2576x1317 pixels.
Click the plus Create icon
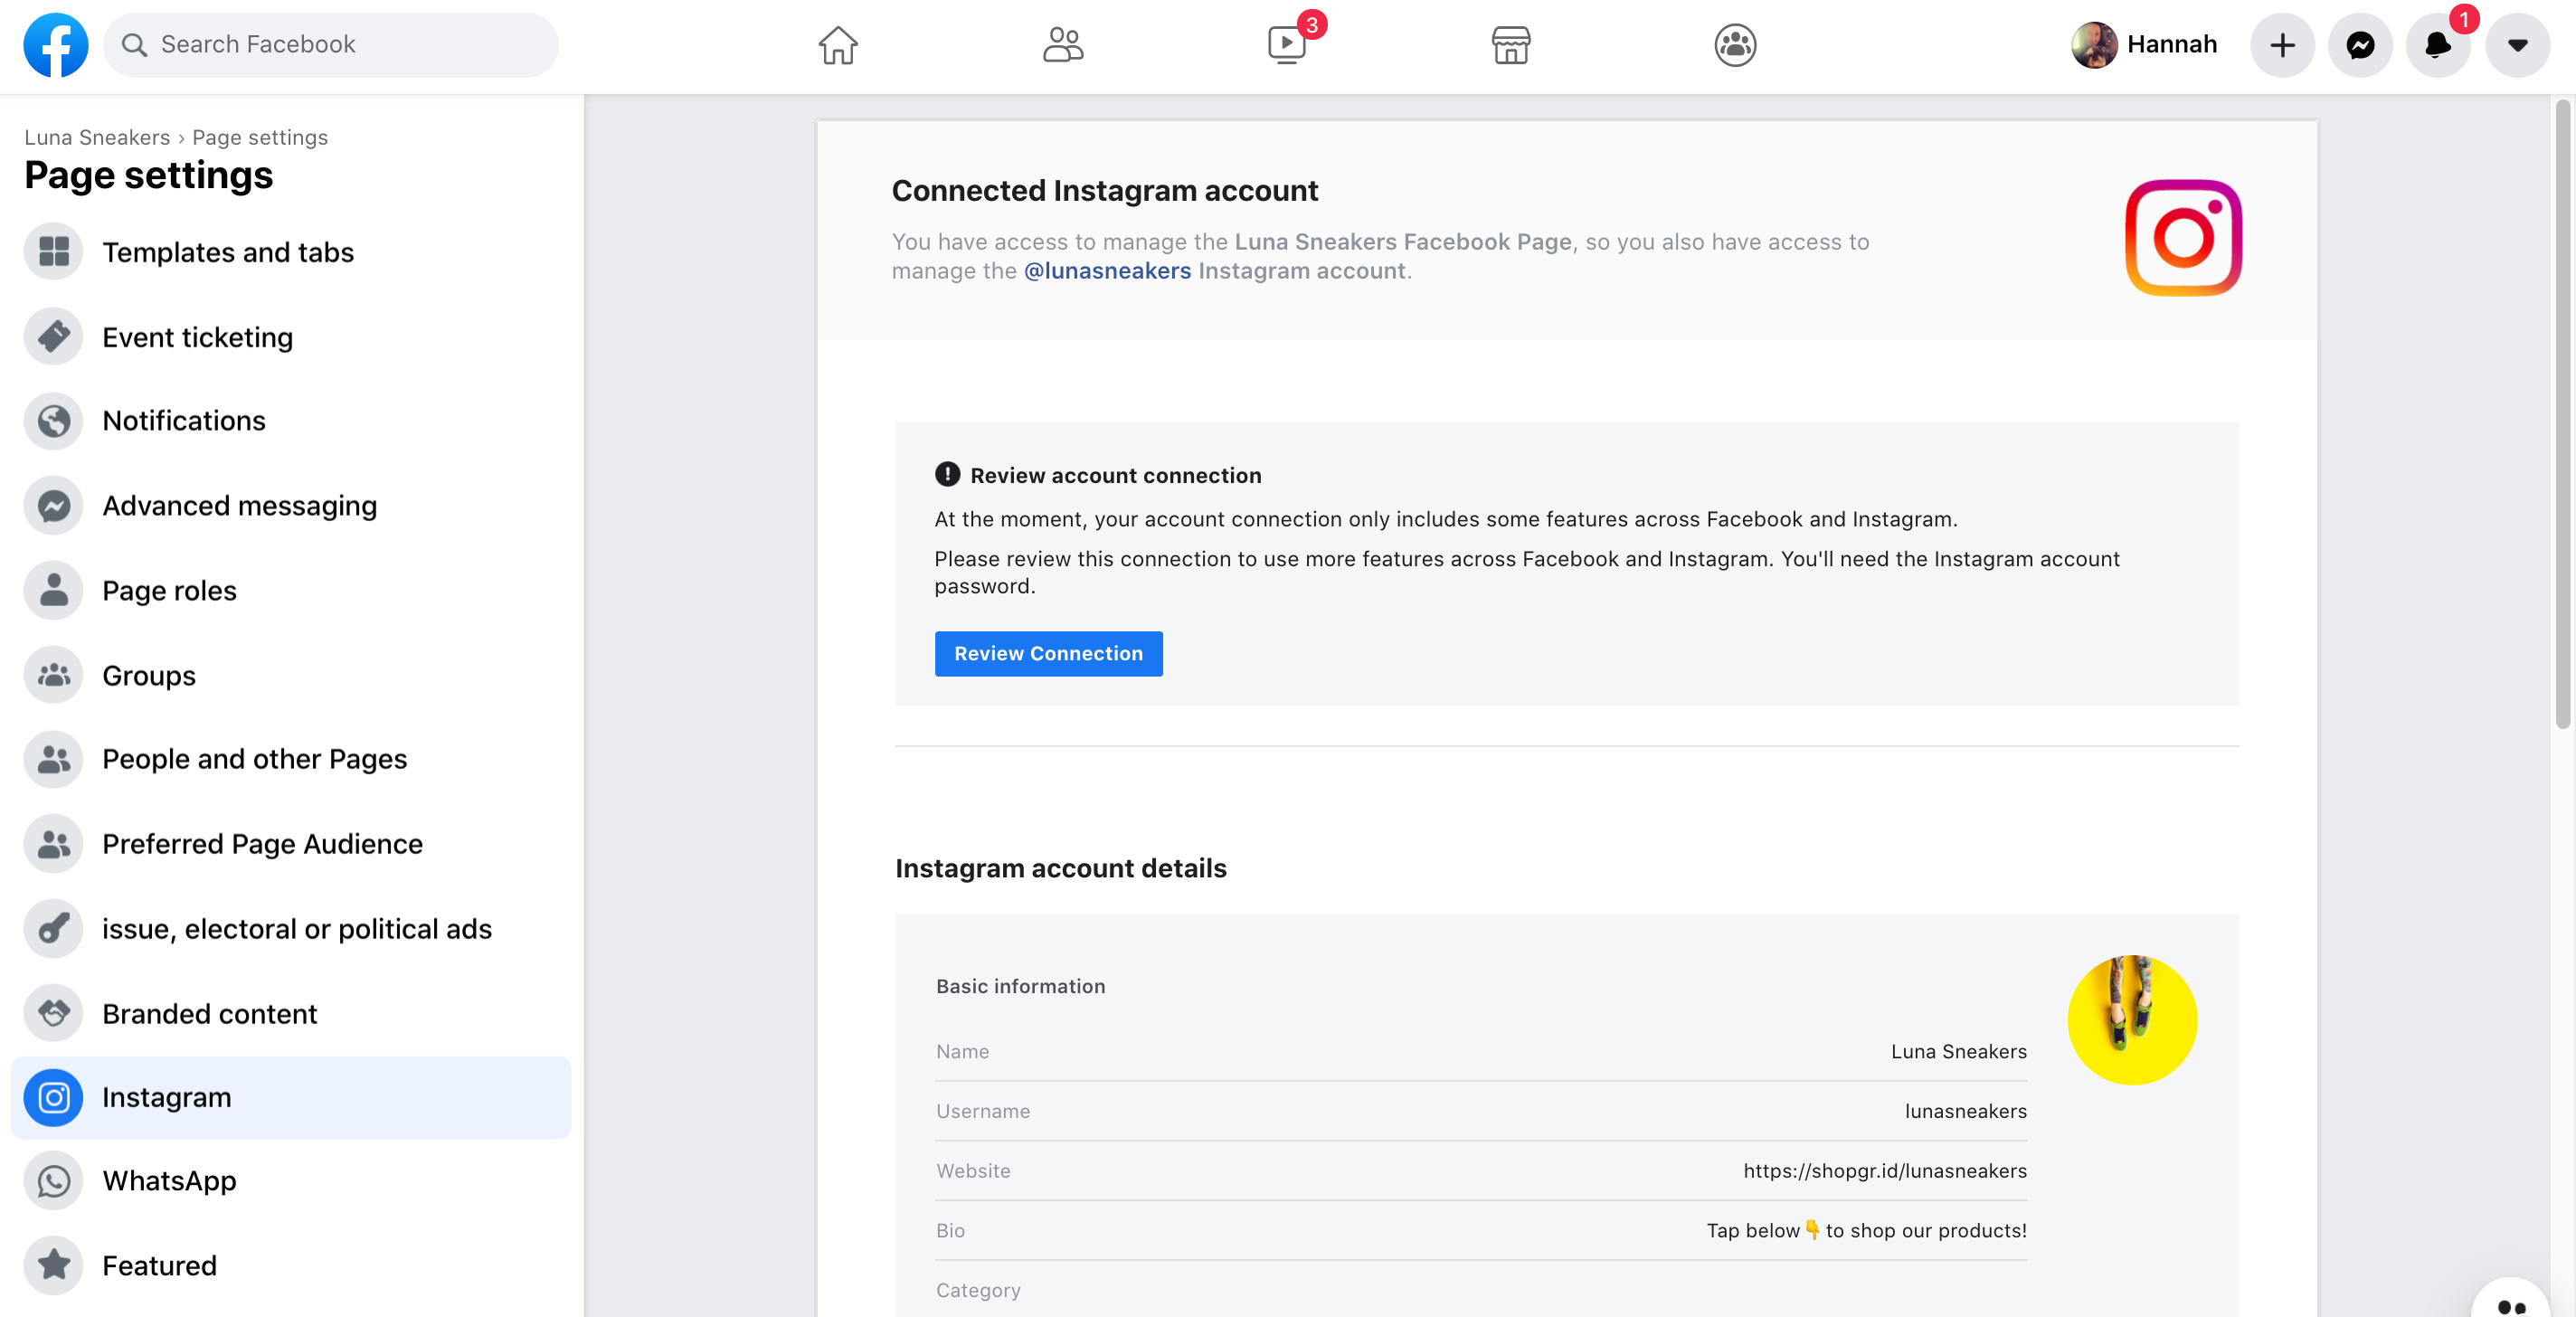coord(2282,45)
